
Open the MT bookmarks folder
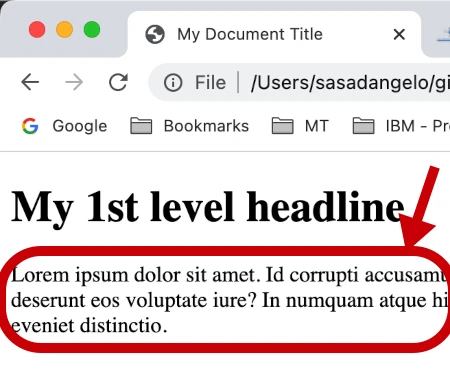(300, 126)
